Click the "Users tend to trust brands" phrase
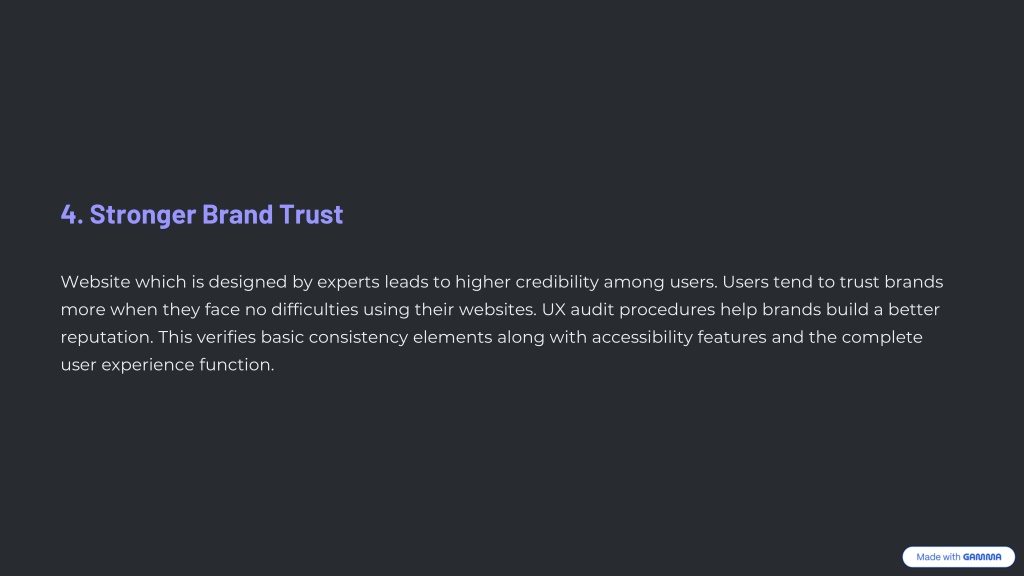 tap(833, 282)
